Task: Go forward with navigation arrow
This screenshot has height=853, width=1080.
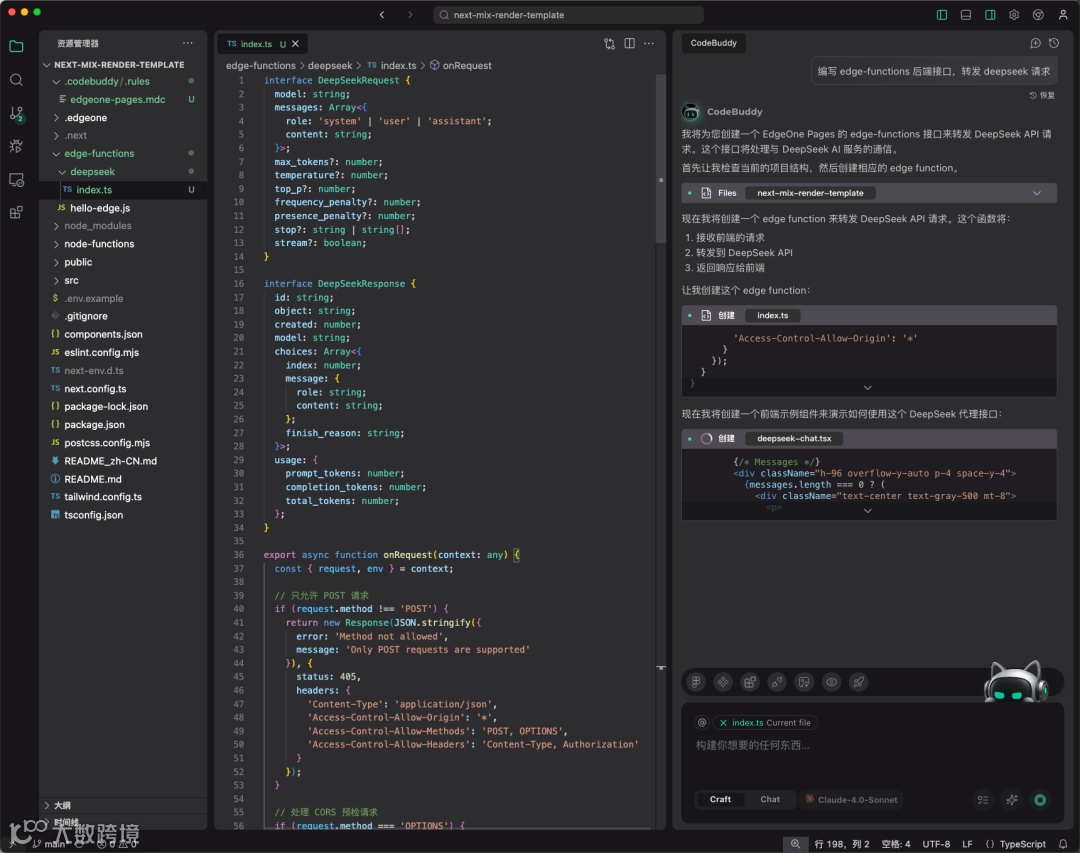Action: point(410,14)
